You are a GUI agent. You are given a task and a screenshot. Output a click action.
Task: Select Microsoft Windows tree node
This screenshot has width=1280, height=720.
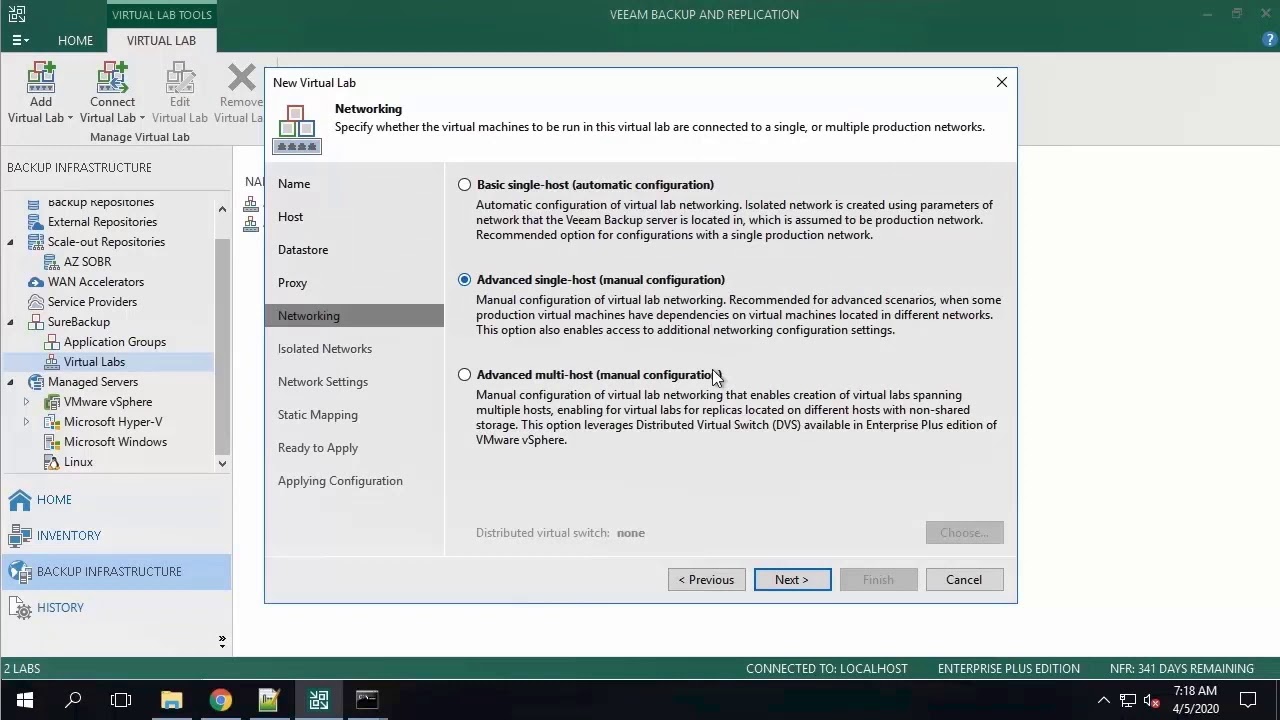click(115, 442)
